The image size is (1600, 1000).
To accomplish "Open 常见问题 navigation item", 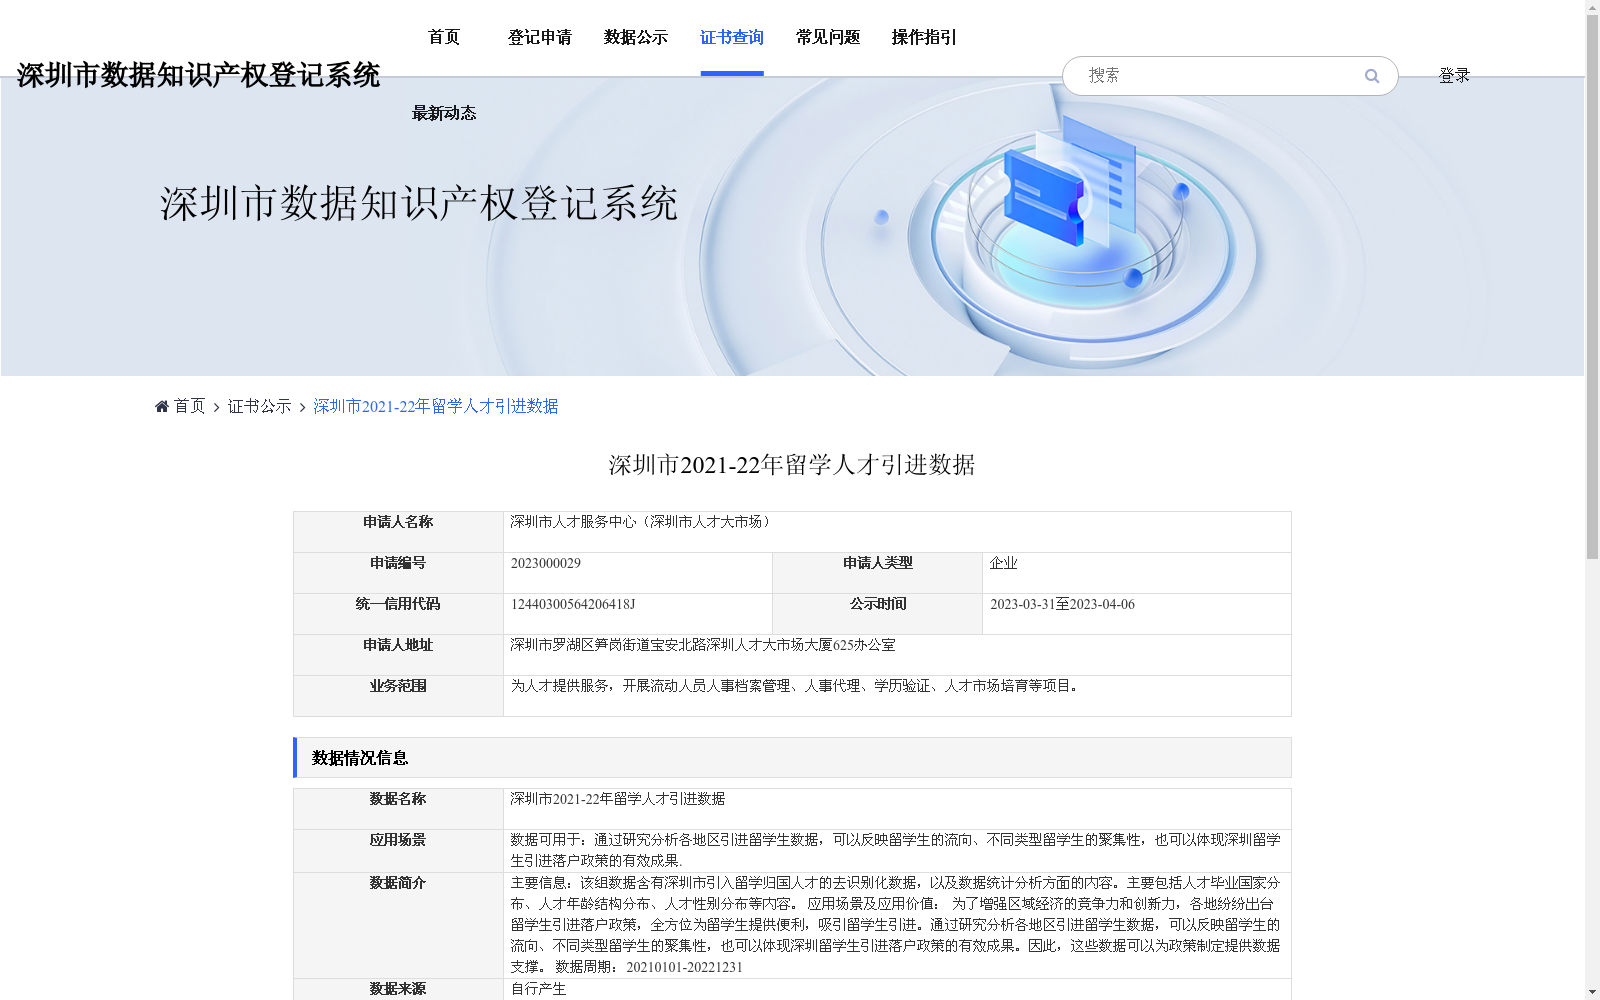I will coord(828,37).
